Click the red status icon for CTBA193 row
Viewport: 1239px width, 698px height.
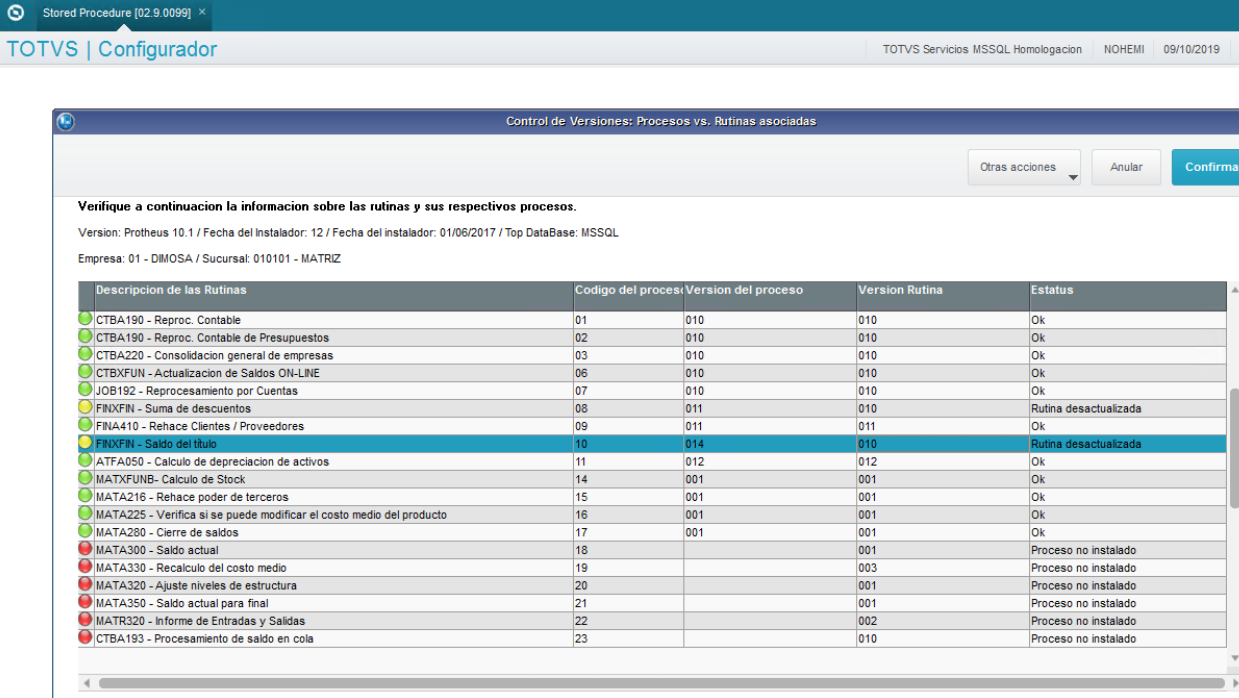click(85, 638)
